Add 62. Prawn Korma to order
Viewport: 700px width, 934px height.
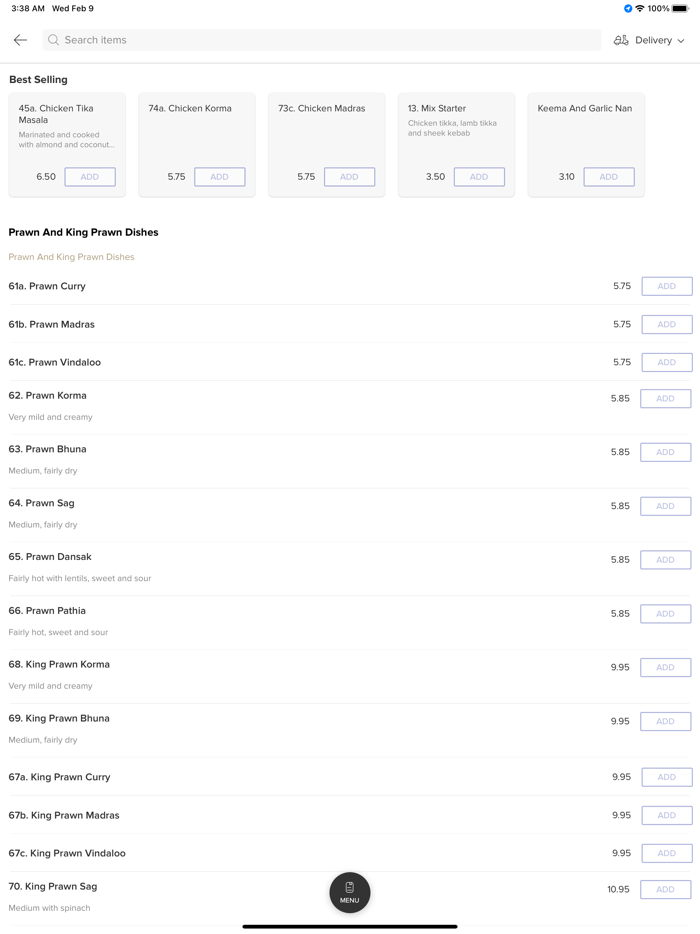[x=666, y=398]
